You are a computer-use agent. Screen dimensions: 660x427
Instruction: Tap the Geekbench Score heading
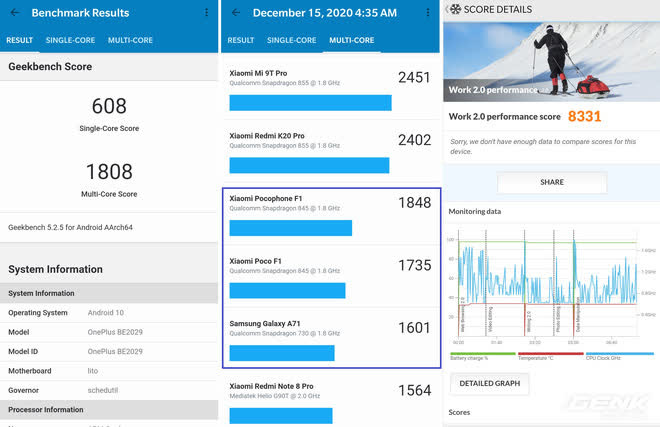(50, 67)
